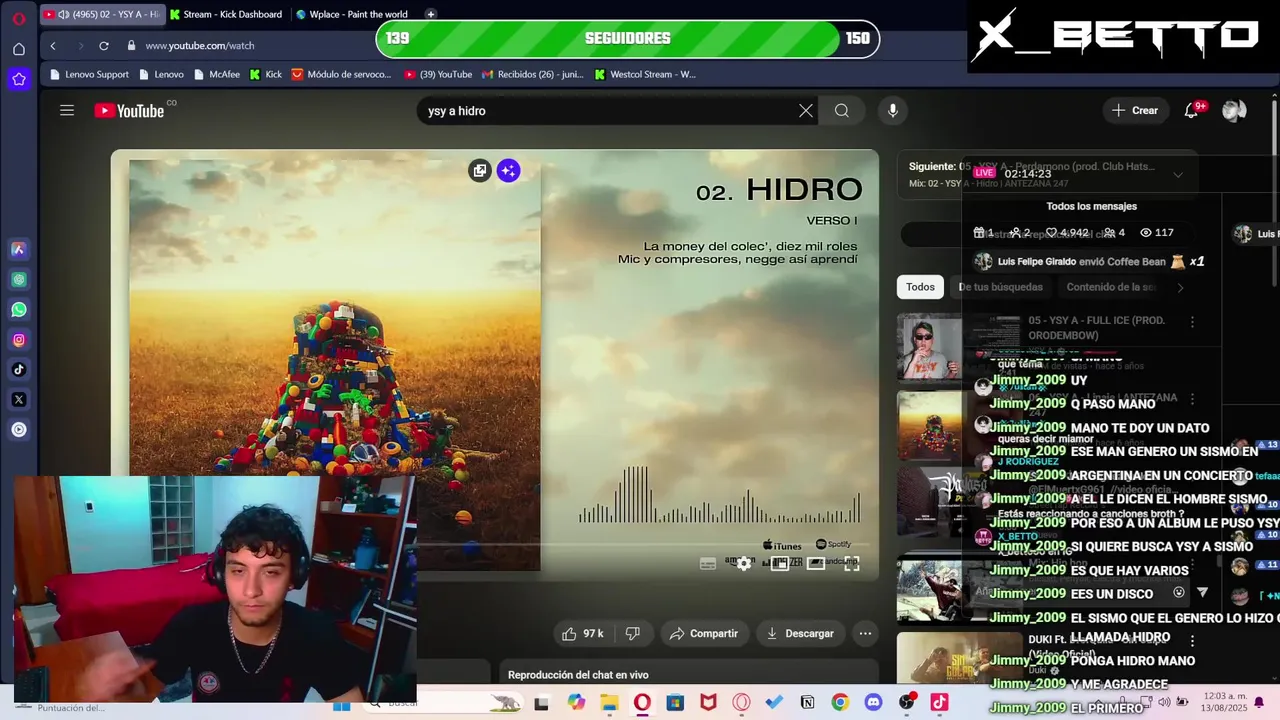The height and width of the screenshot is (720, 1280).
Task: Select the Todos filter chip
Action: (920, 287)
